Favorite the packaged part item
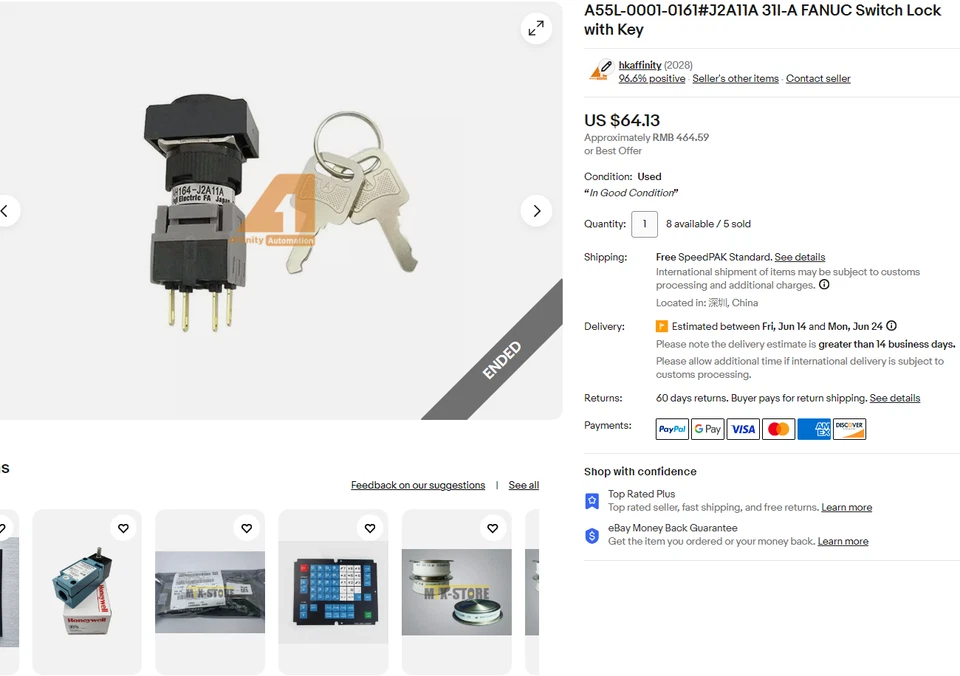Viewport: 960px width, 676px height. coord(247,528)
